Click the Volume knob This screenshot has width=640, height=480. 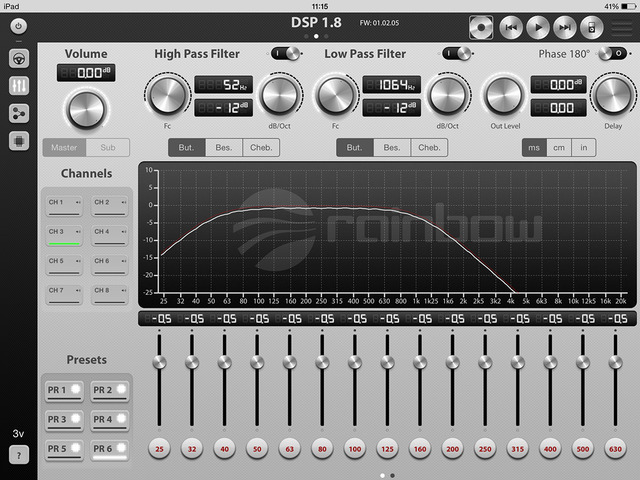[86, 109]
